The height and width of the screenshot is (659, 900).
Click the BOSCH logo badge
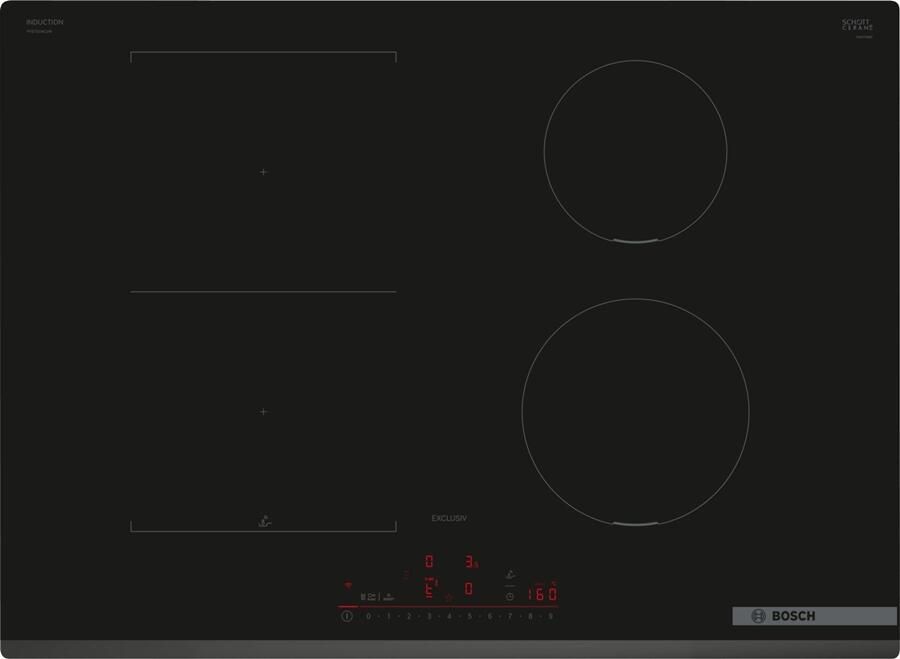(x=814, y=616)
